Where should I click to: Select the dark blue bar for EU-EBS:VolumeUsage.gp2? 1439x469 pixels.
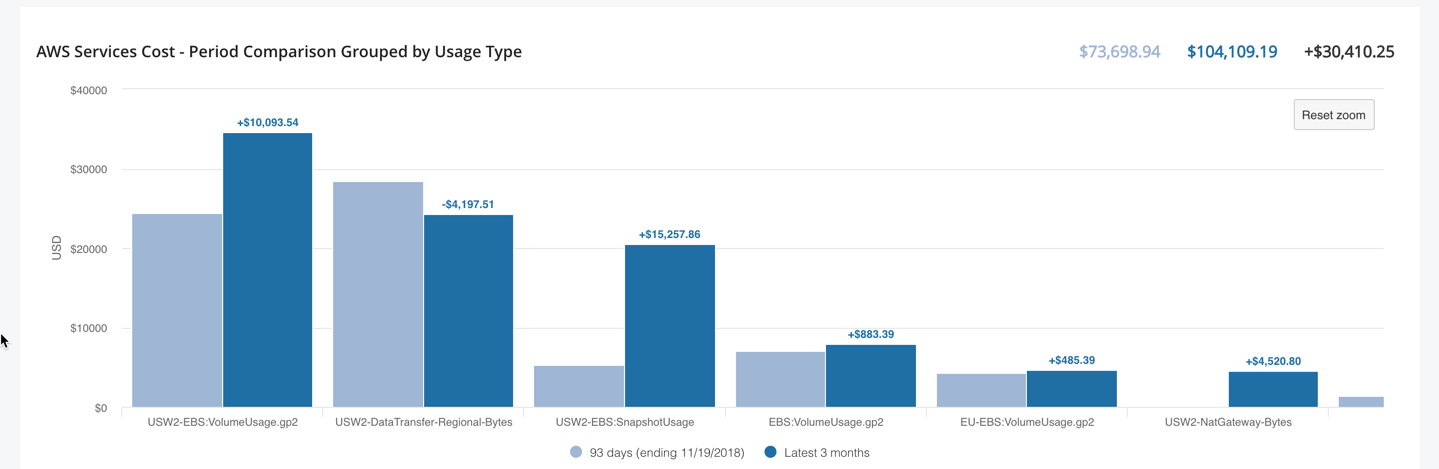[1072, 389]
